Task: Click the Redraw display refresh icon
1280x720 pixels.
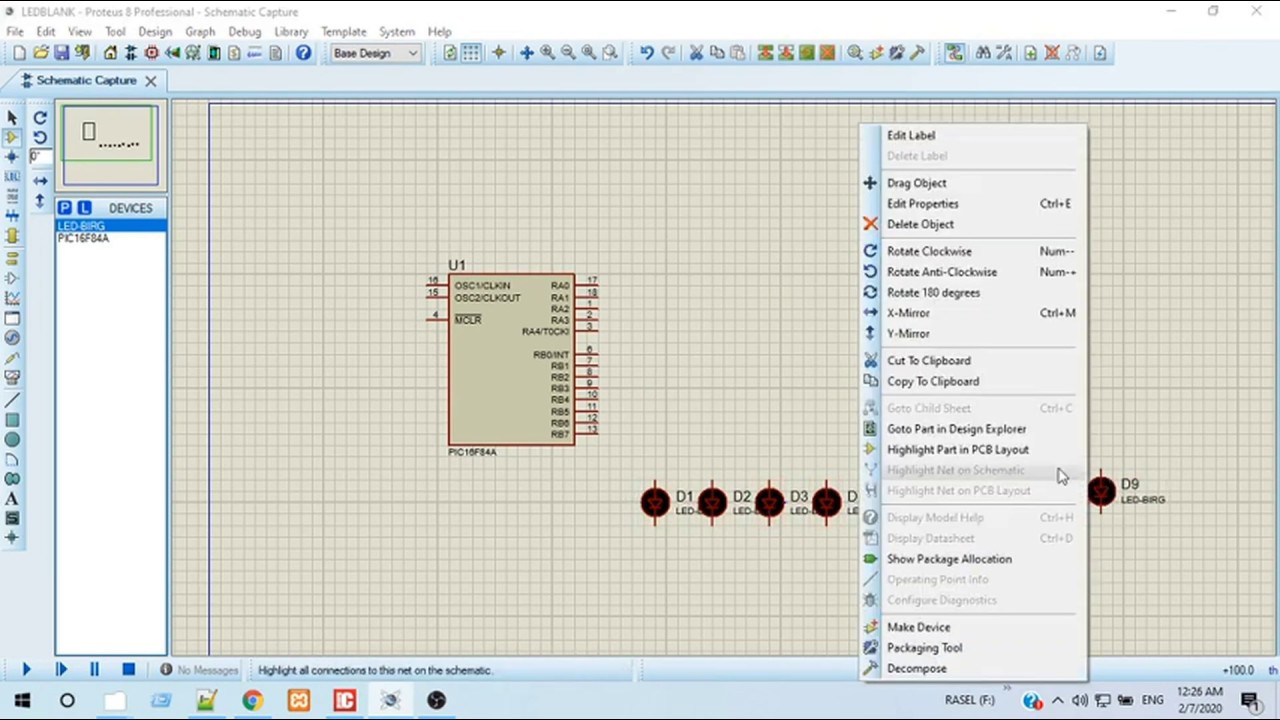Action: click(x=450, y=53)
